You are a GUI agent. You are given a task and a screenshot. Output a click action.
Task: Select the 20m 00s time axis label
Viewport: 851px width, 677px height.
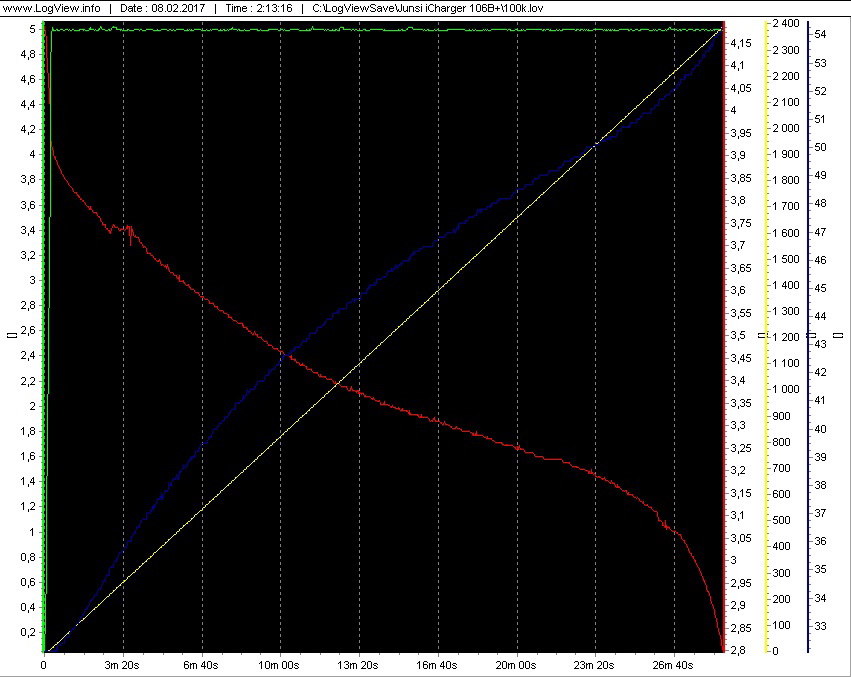(517, 664)
